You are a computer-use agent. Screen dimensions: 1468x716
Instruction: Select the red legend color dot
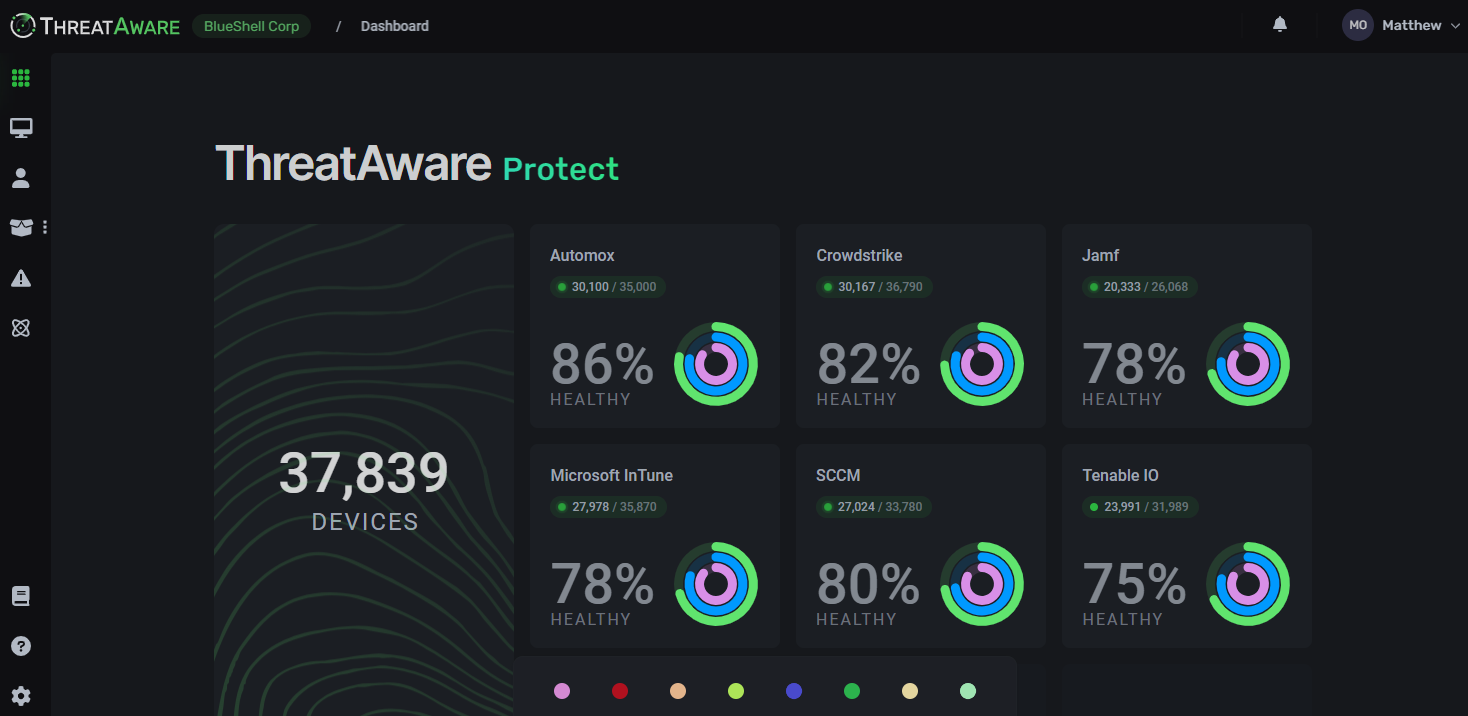(620, 691)
